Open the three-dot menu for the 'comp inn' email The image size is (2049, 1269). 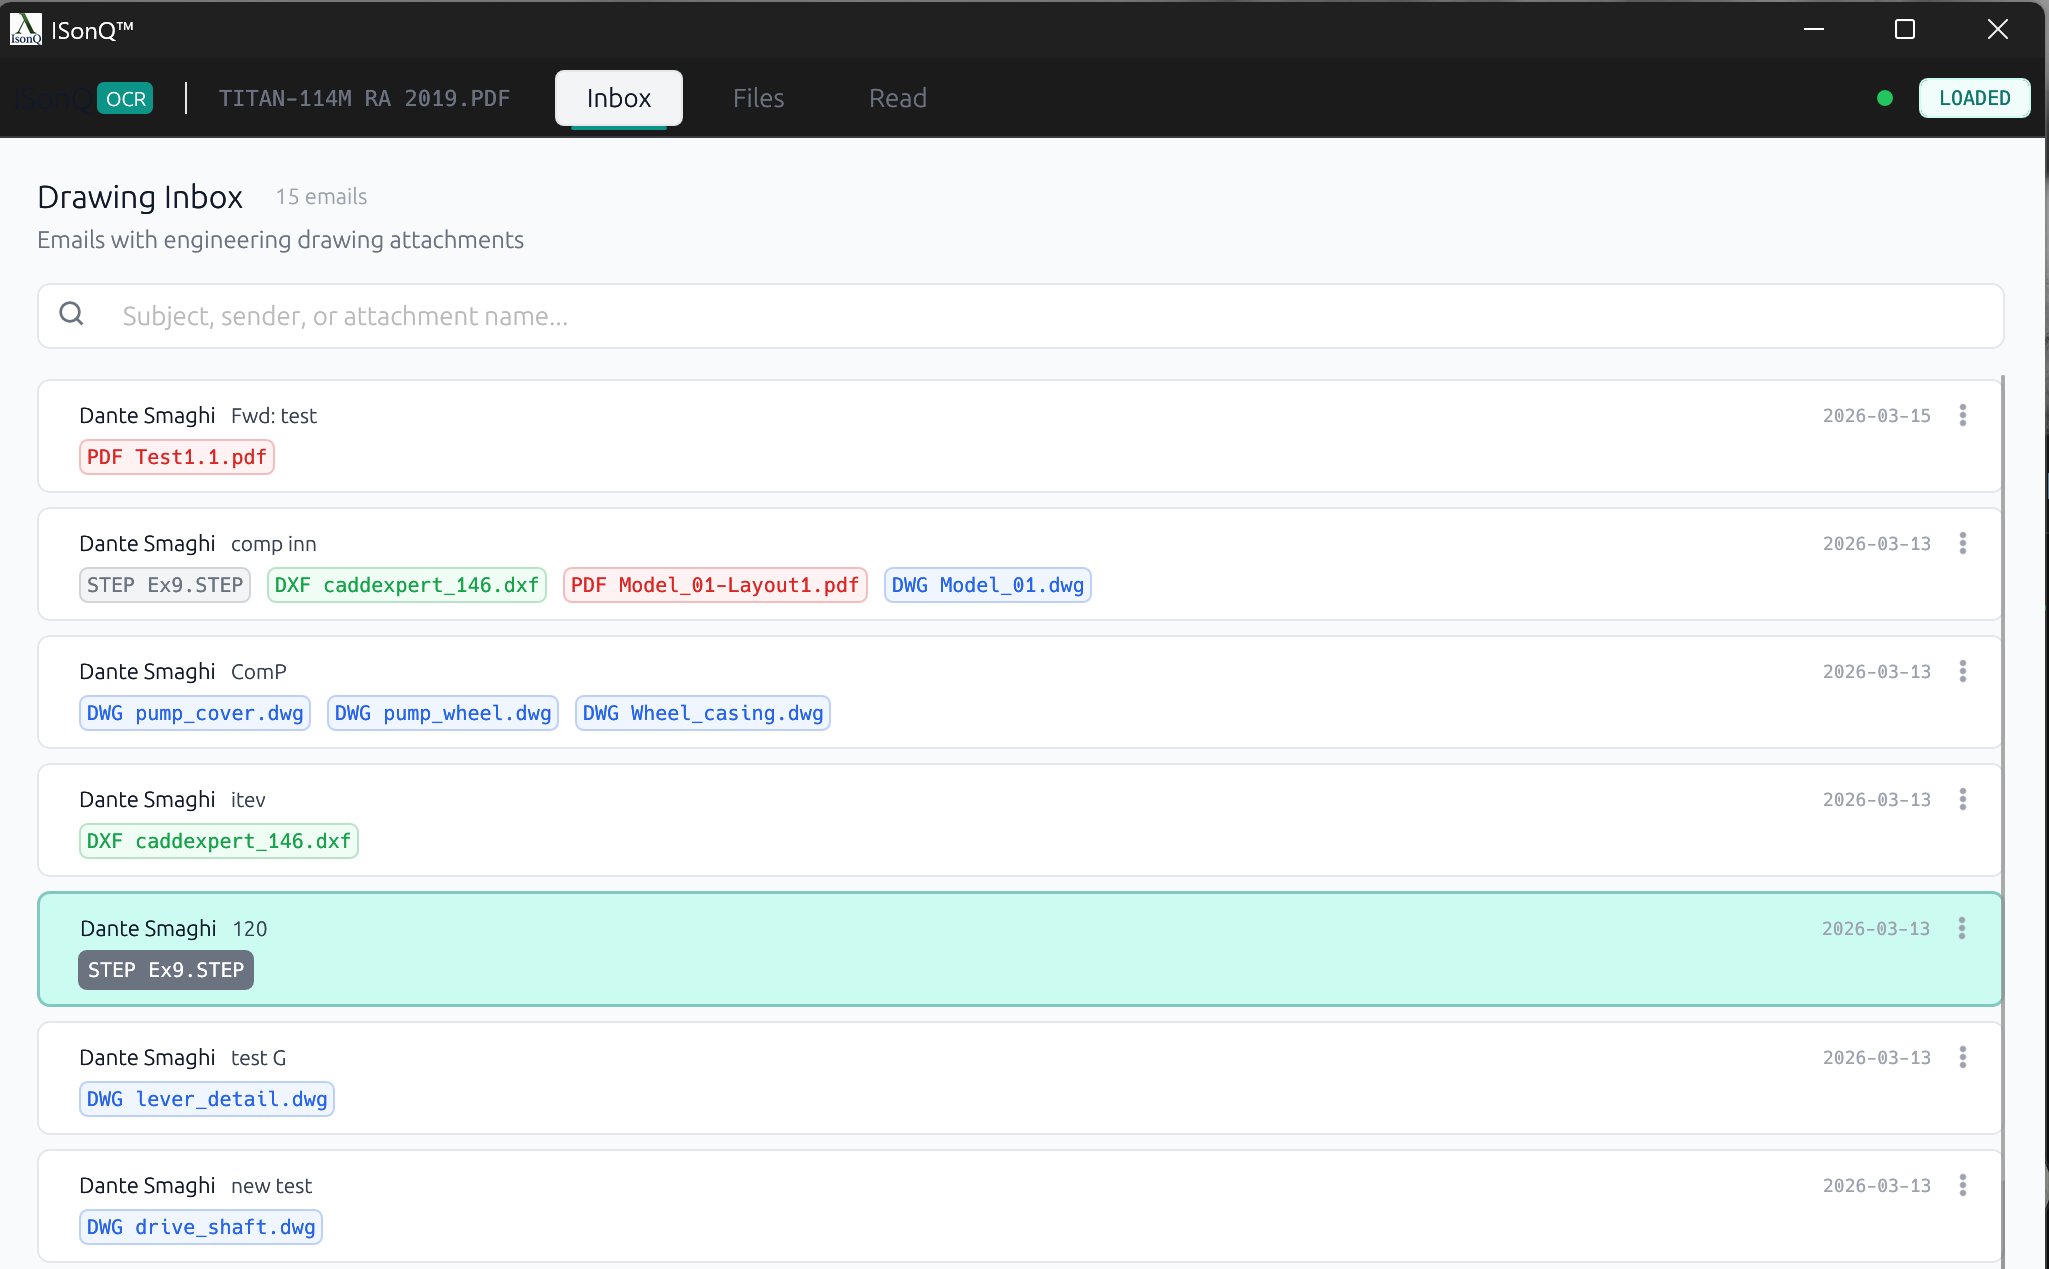click(1962, 543)
